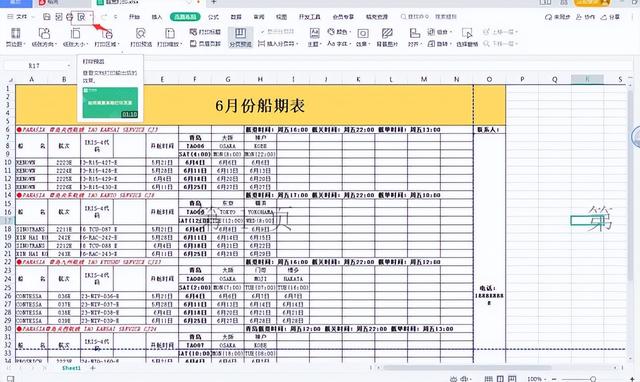This screenshot has height=382, width=640.
Task: Click the 联系人 cell in column O
Action: click(x=489, y=129)
